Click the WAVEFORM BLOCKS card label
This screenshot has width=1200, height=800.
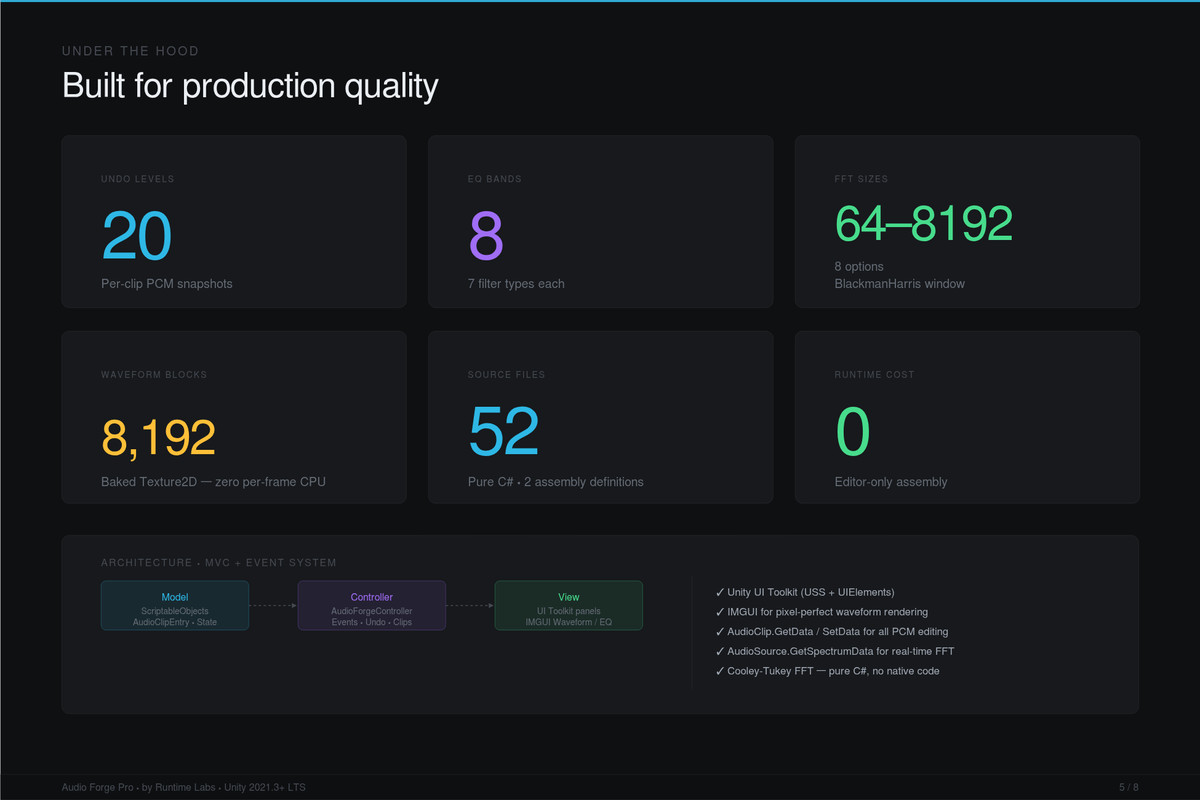click(154, 375)
